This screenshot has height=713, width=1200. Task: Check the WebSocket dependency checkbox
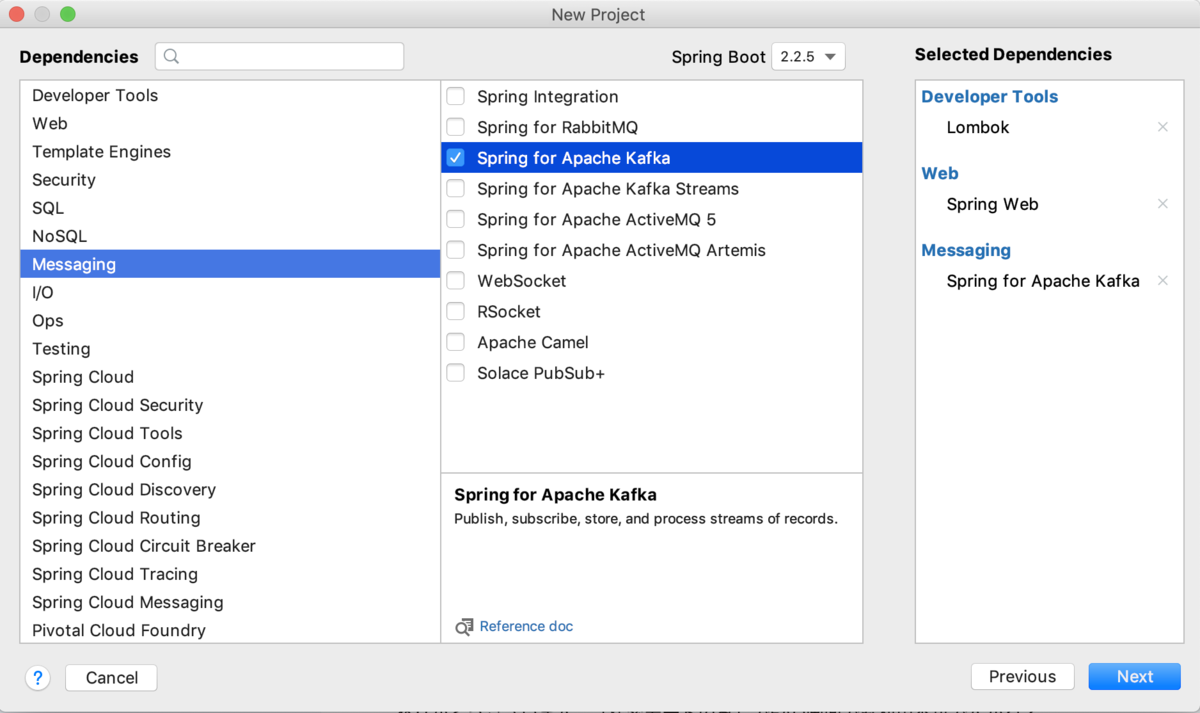click(x=456, y=281)
